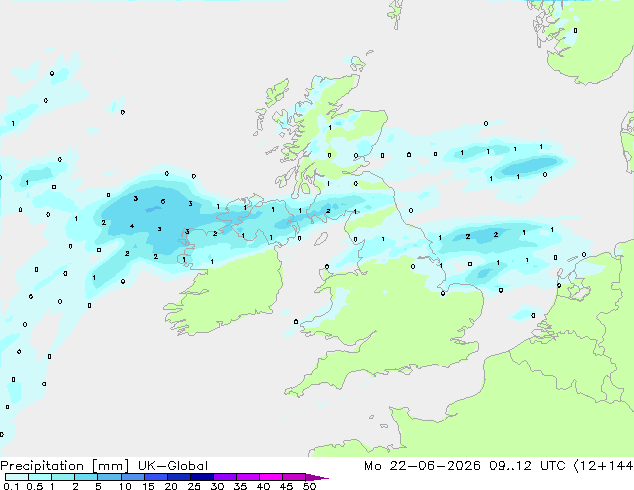Click the '30' legend scale label
634x490 pixels.
pyautogui.click(x=217, y=486)
